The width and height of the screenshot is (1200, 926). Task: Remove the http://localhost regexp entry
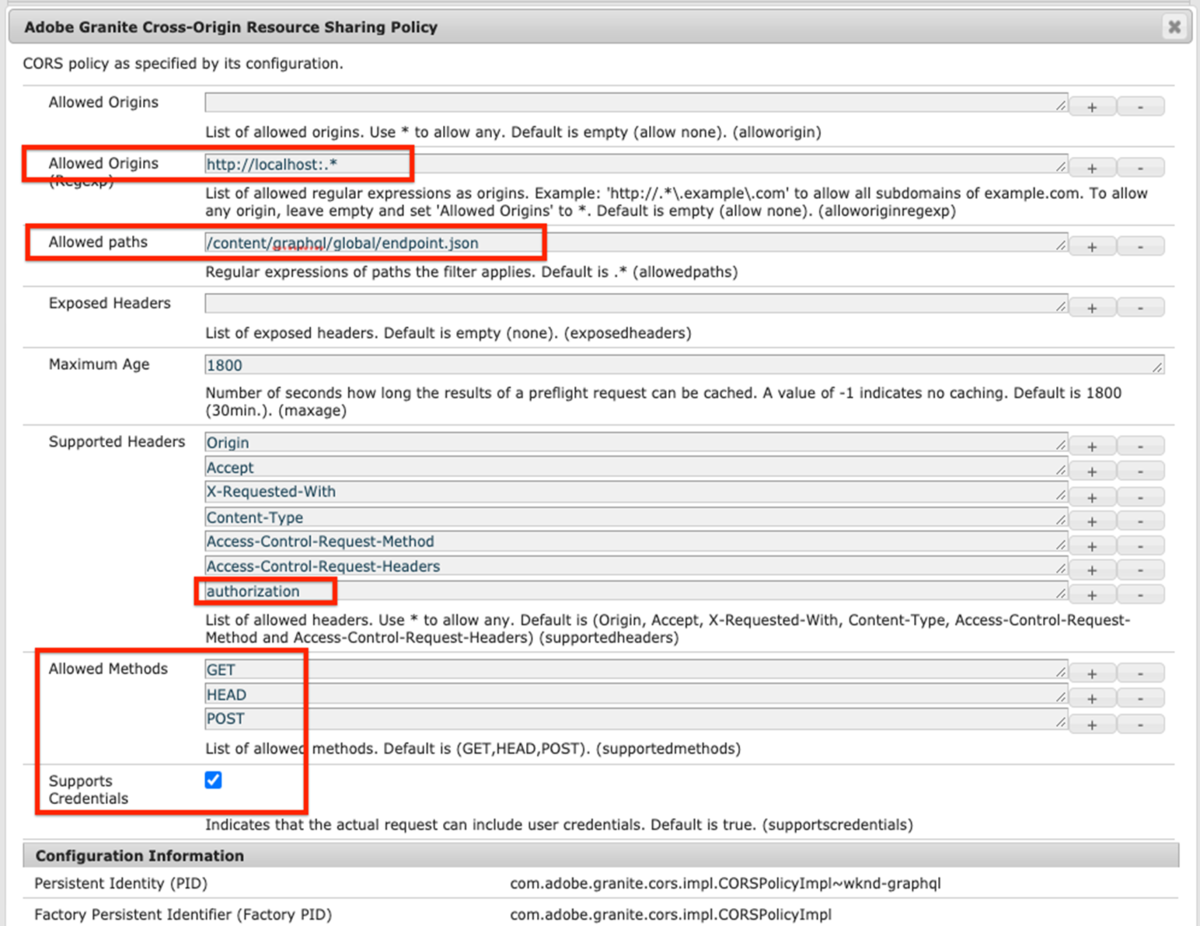(1141, 167)
